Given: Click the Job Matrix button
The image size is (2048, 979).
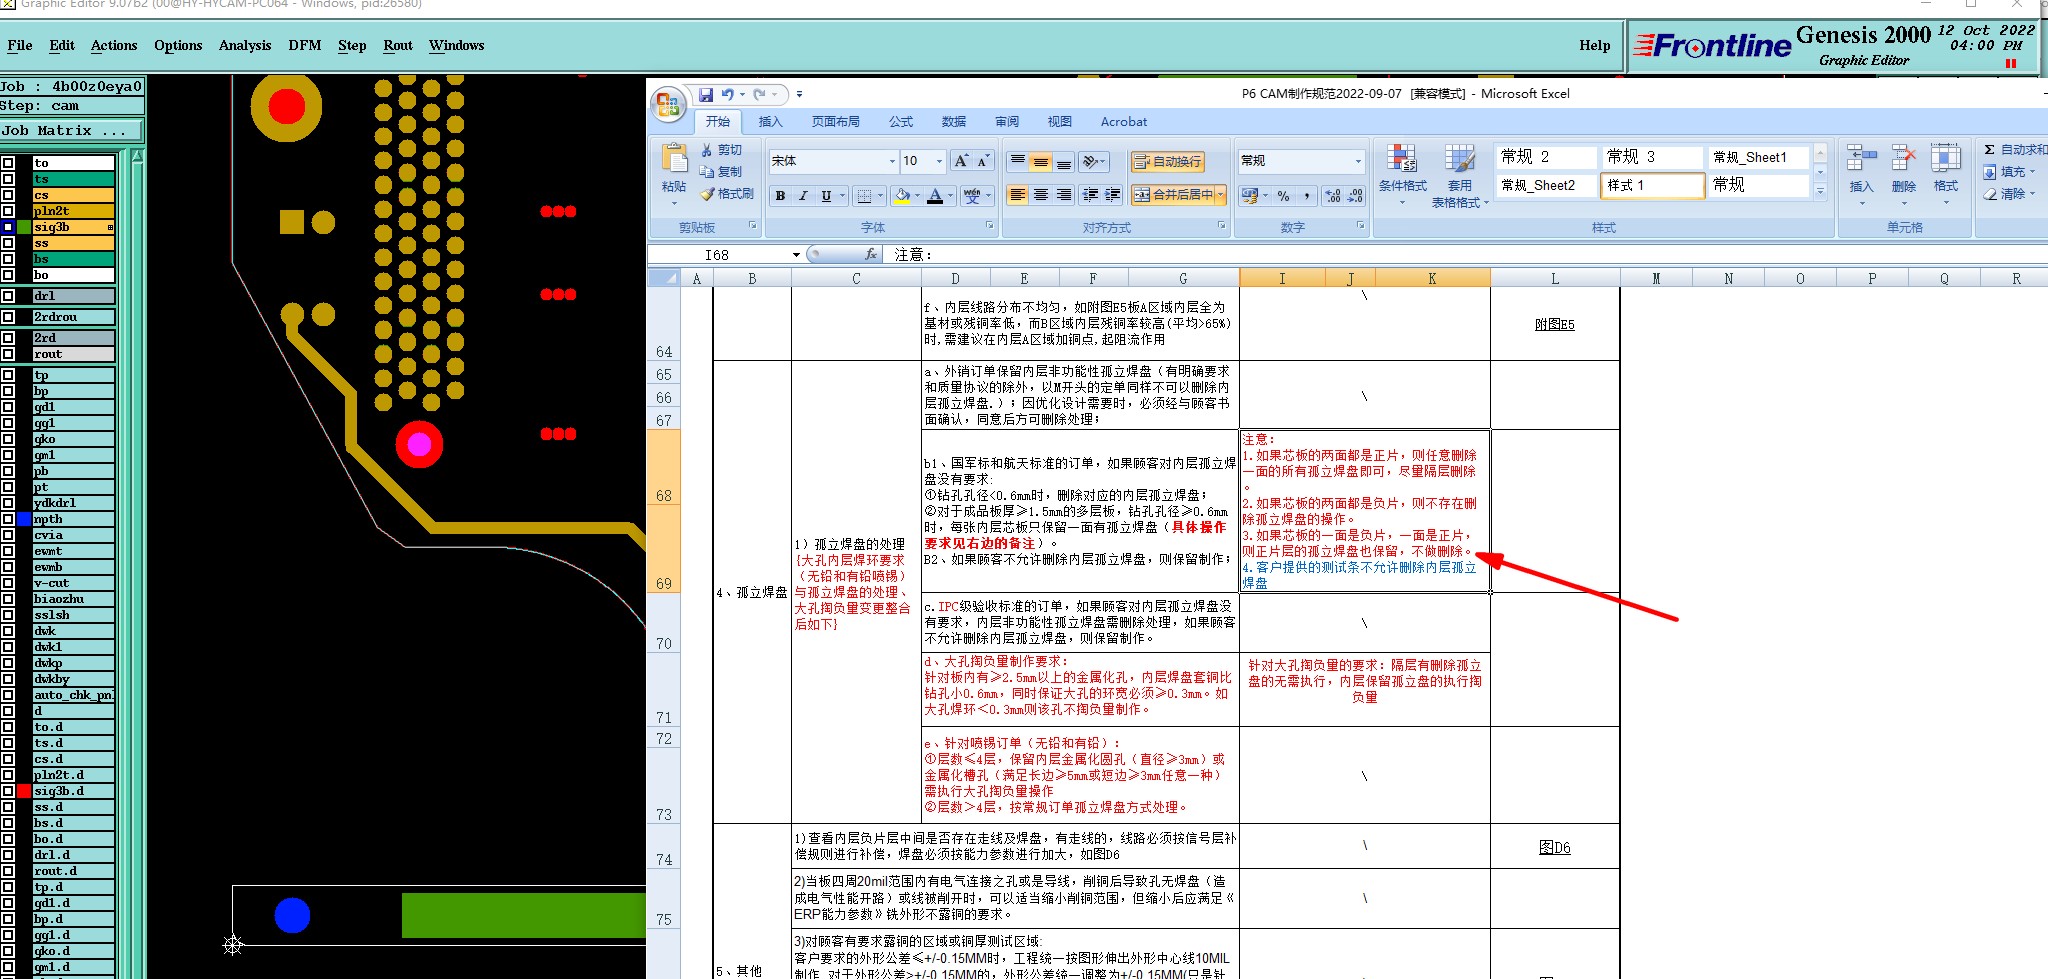Looking at the screenshot, I should (x=71, y=131).
